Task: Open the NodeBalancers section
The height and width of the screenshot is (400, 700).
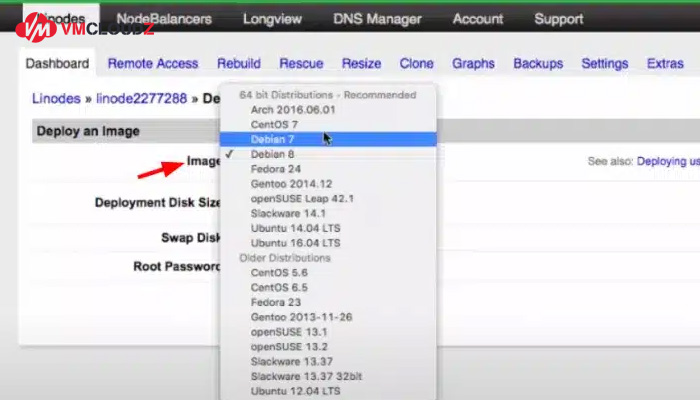Action: tap(164, 19)
